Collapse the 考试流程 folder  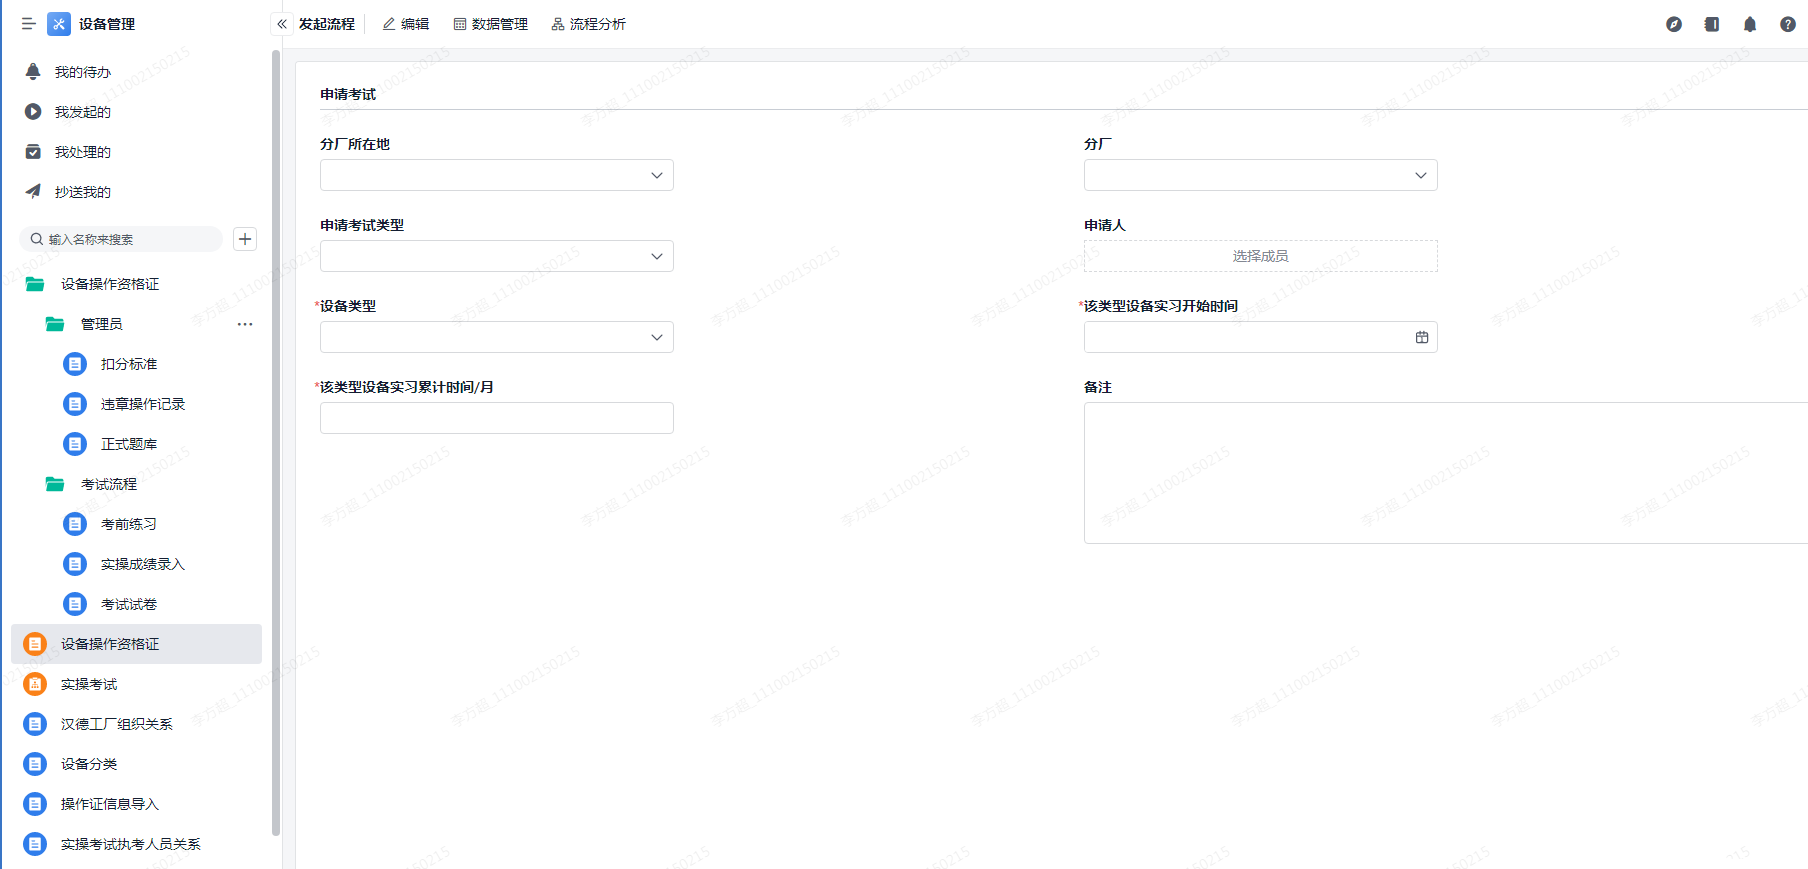108,484
